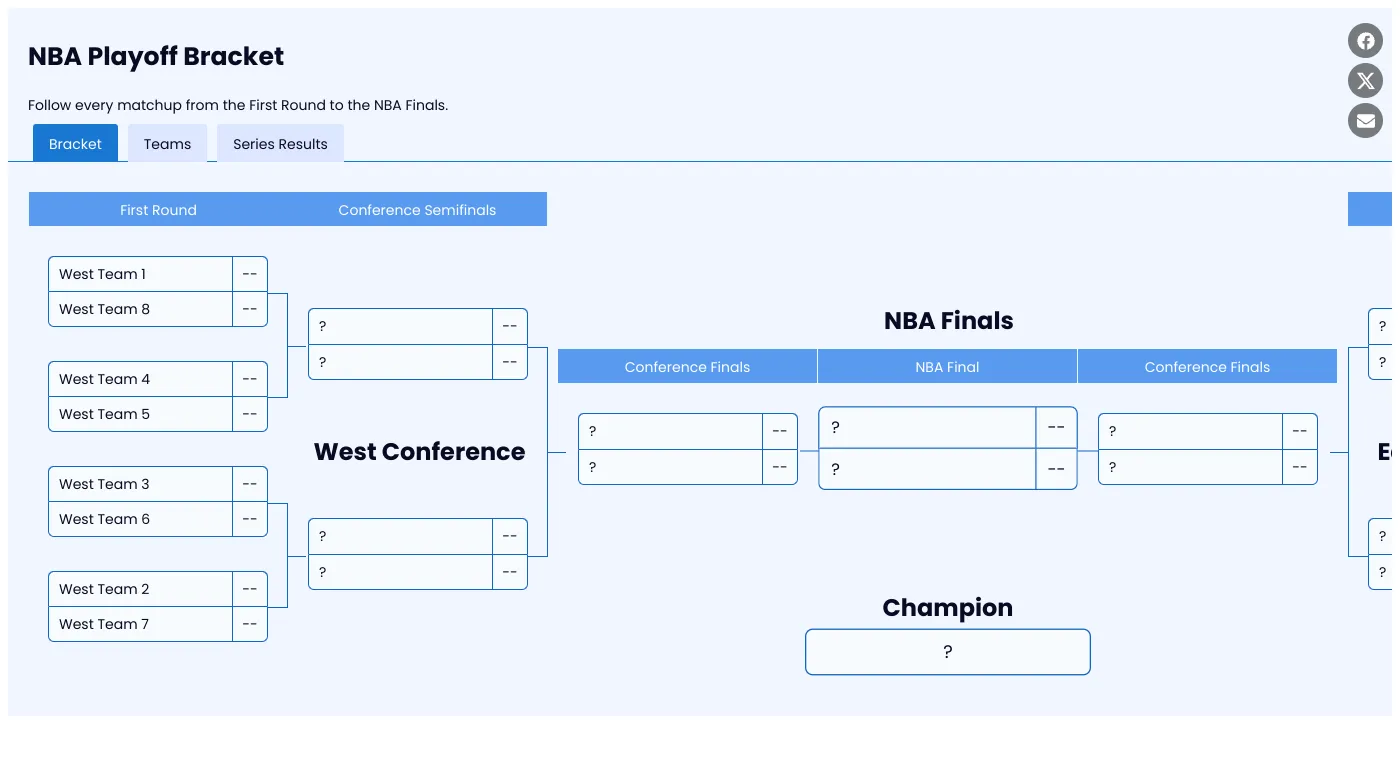1400x768 pixels.
Task: Choose West Team 3 in bracket
Action: (140, 484)
